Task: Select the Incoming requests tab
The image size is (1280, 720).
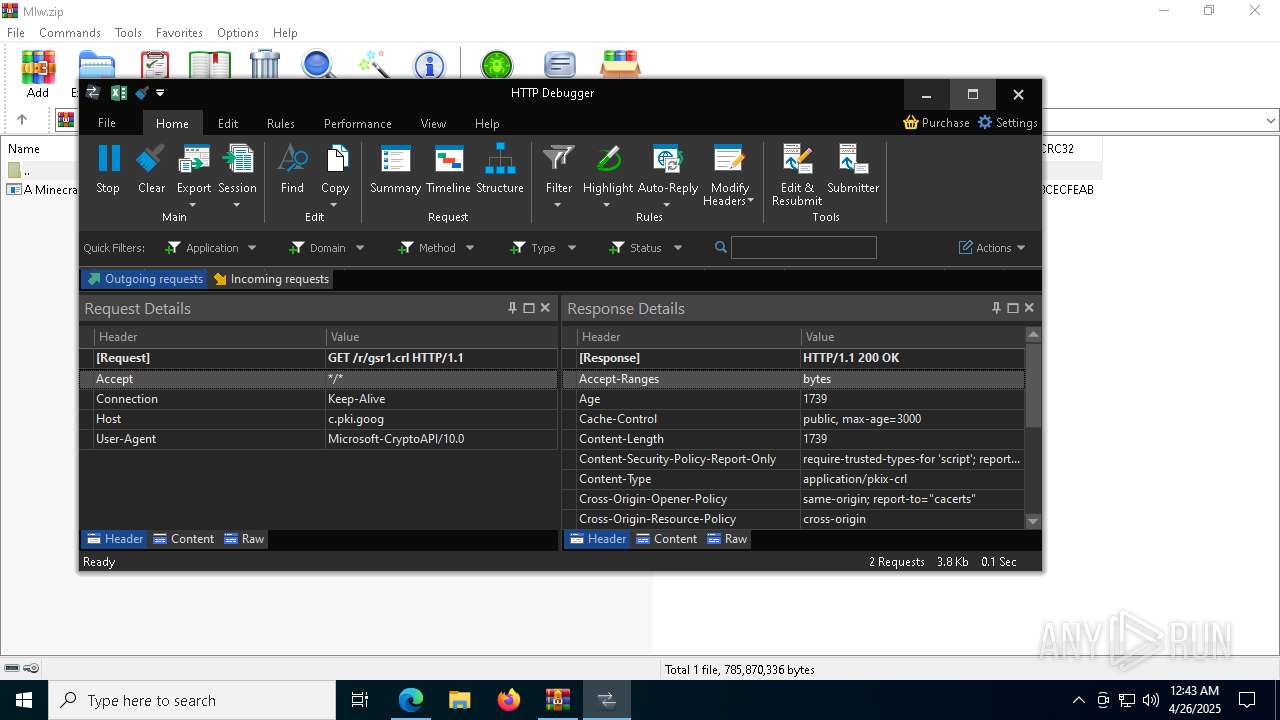Action: point(271,279)
